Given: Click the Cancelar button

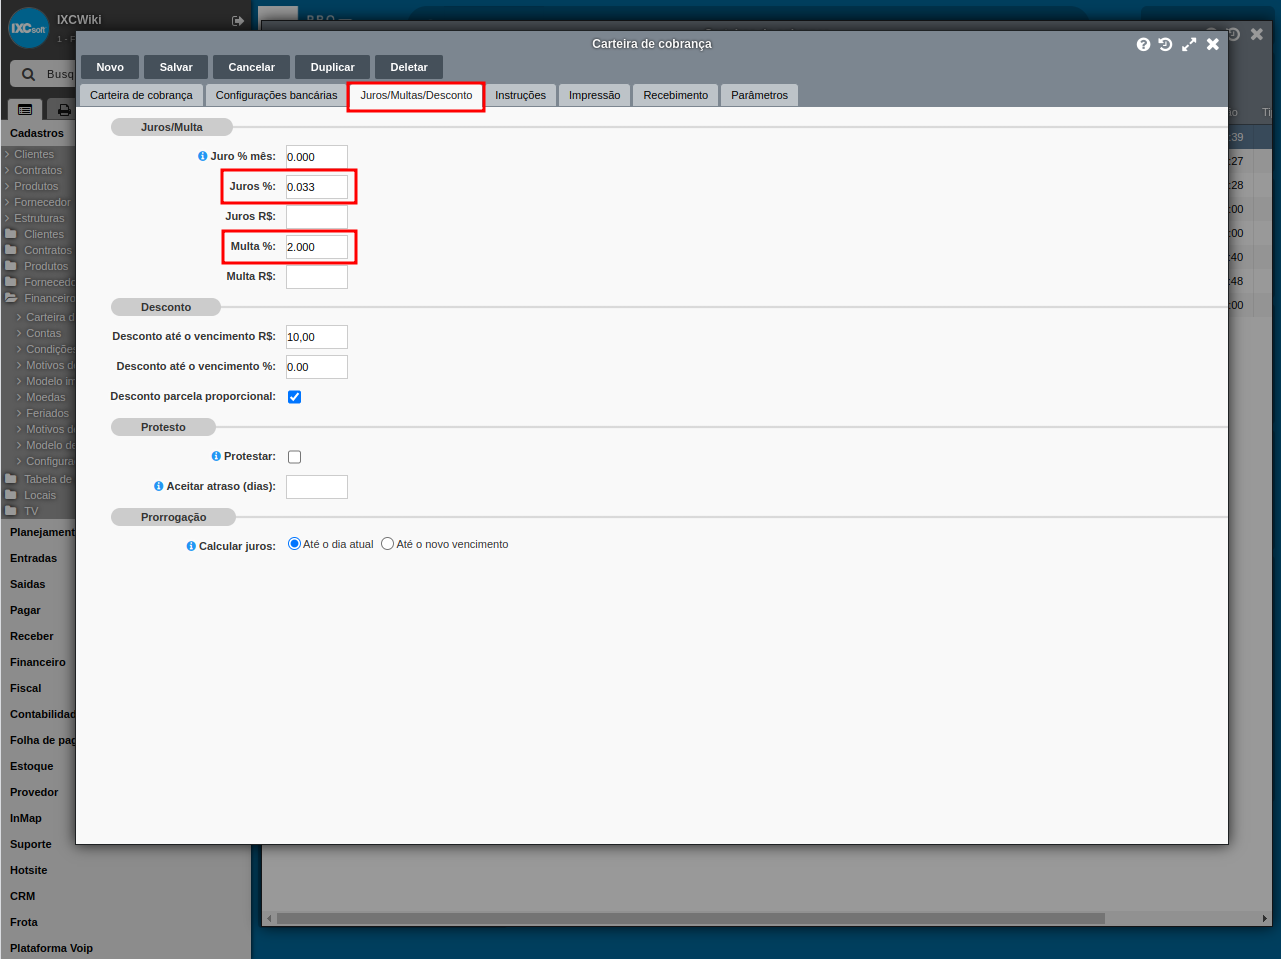Looking at the screenshot, I should coord(251,67).
